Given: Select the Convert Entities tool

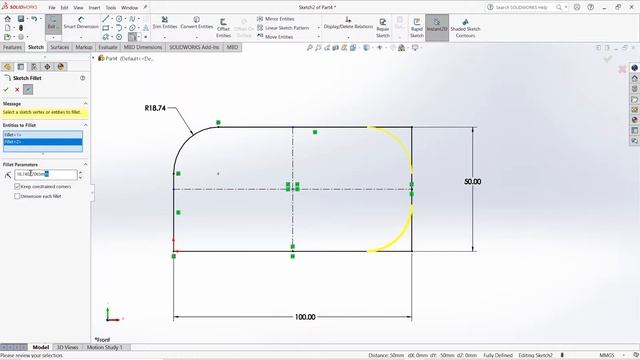Looking at the screenshot, I should (197, 23).
